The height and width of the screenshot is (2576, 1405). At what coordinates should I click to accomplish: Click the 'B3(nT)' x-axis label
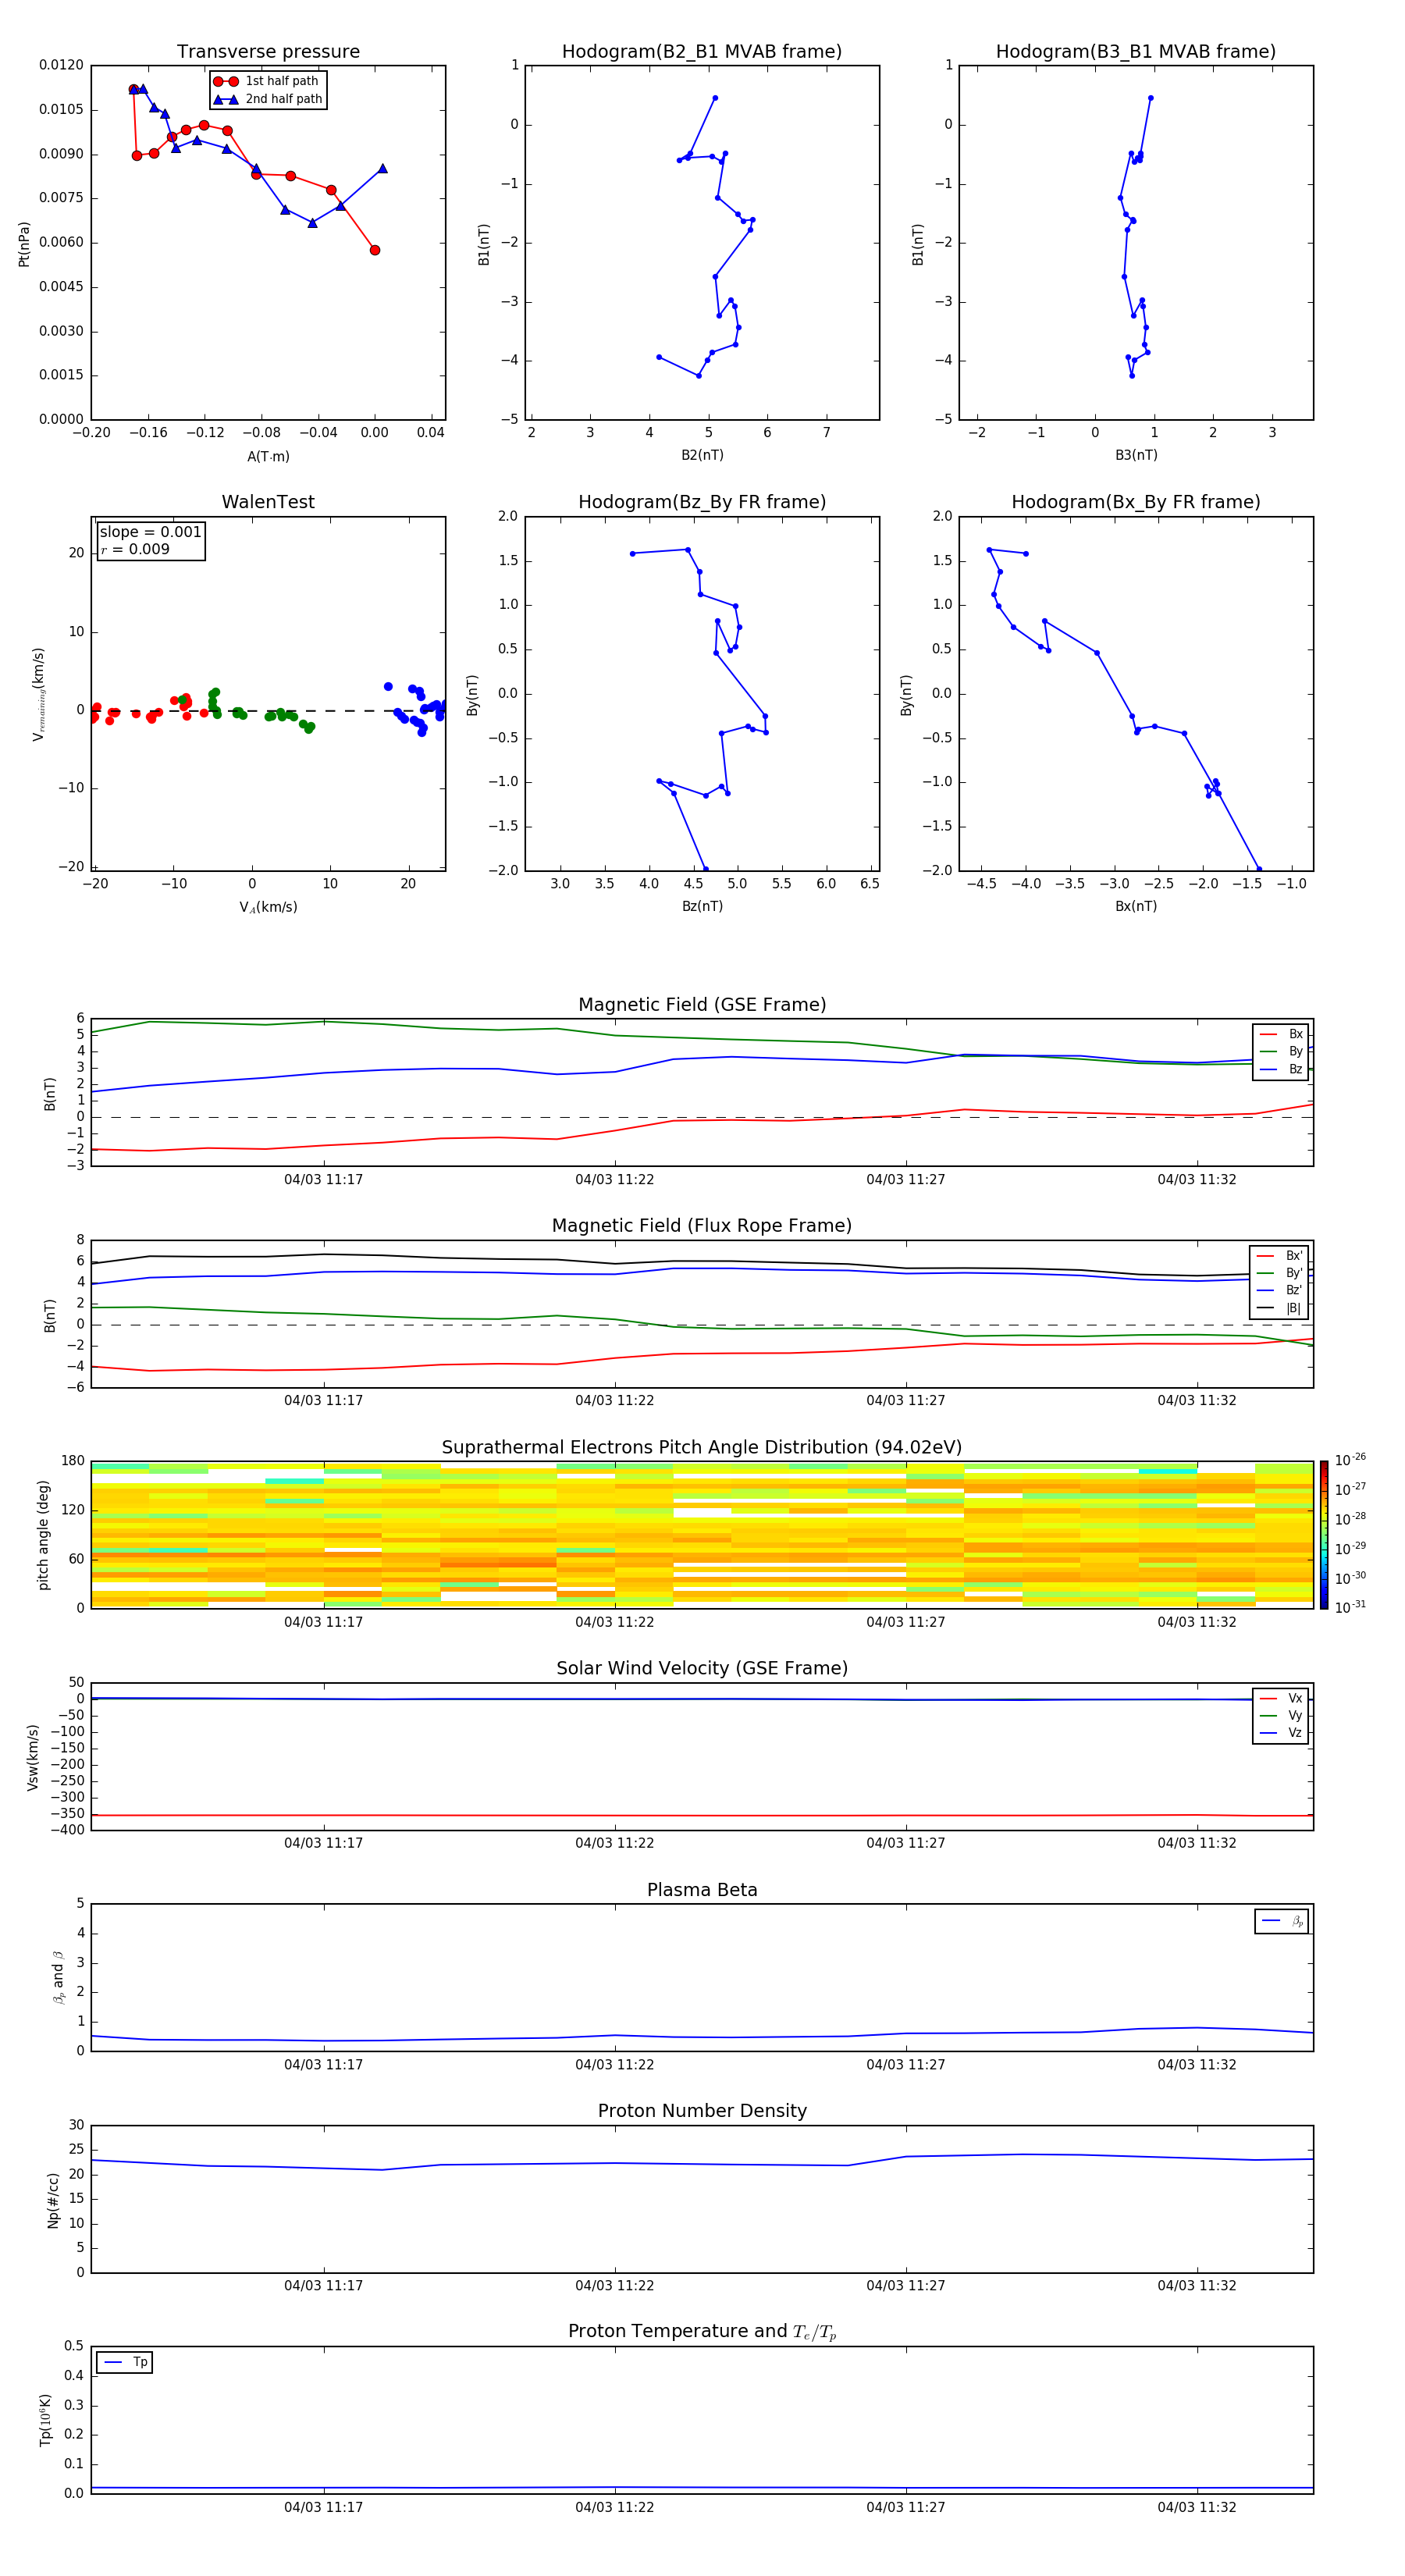coord(1136,455)
